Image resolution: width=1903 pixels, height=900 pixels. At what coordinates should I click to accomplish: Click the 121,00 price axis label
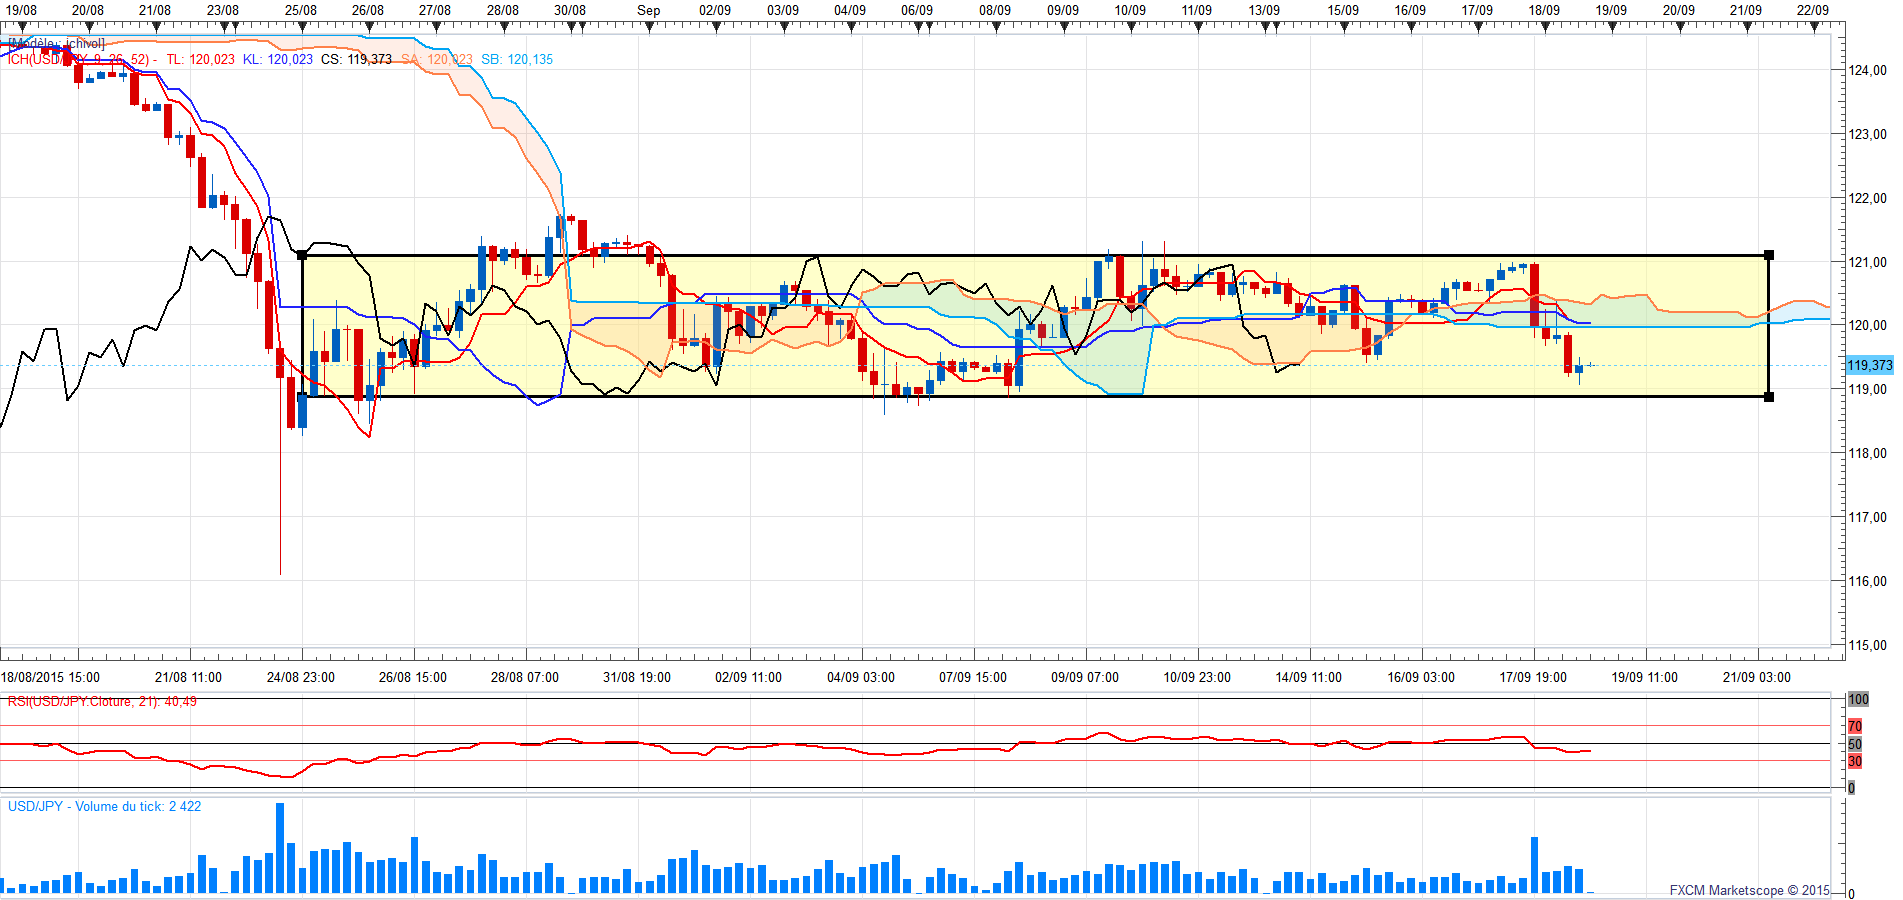tap(1867, 262)
